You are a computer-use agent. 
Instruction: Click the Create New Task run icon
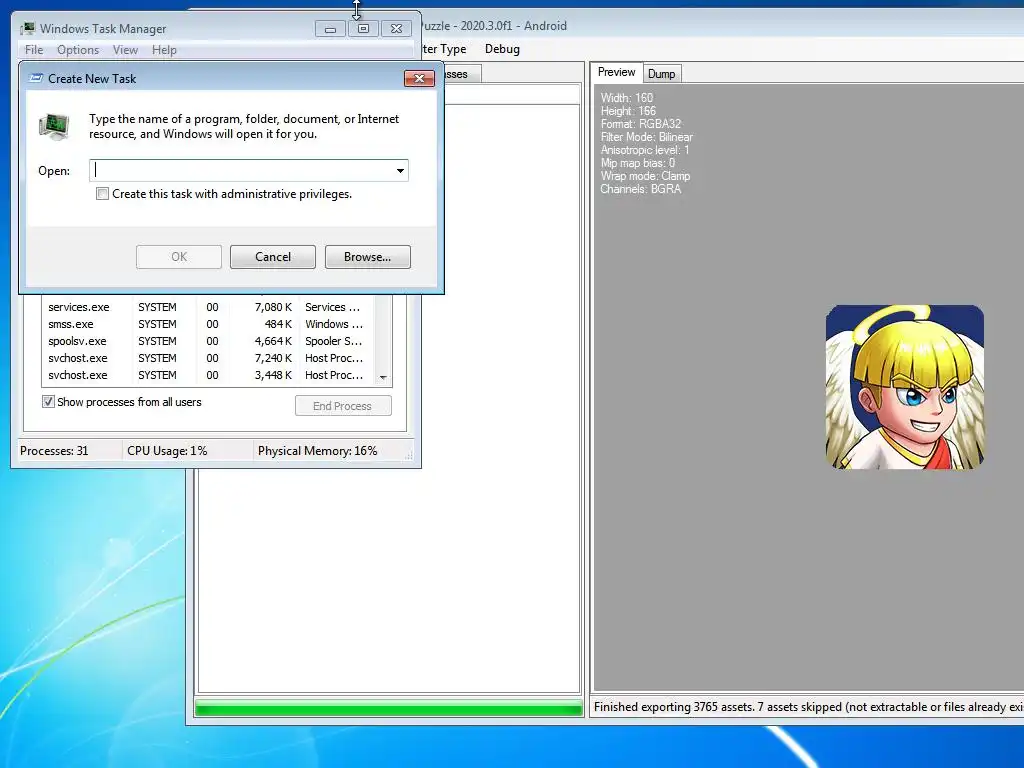point(37,78)
